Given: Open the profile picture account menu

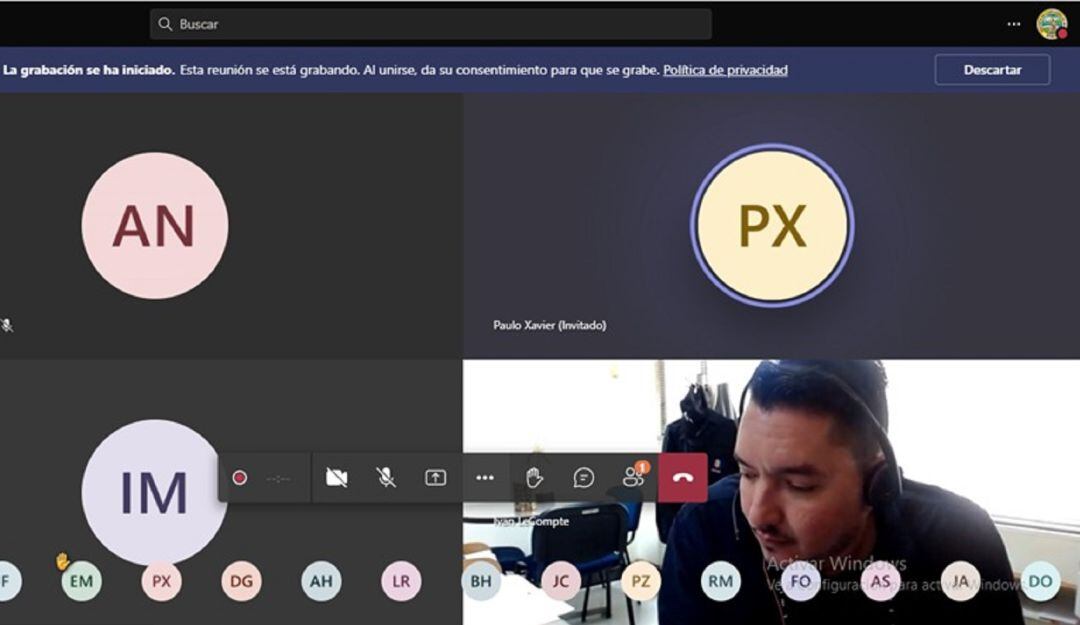Looking at the screenshot, I should (x=1051, y=24).
